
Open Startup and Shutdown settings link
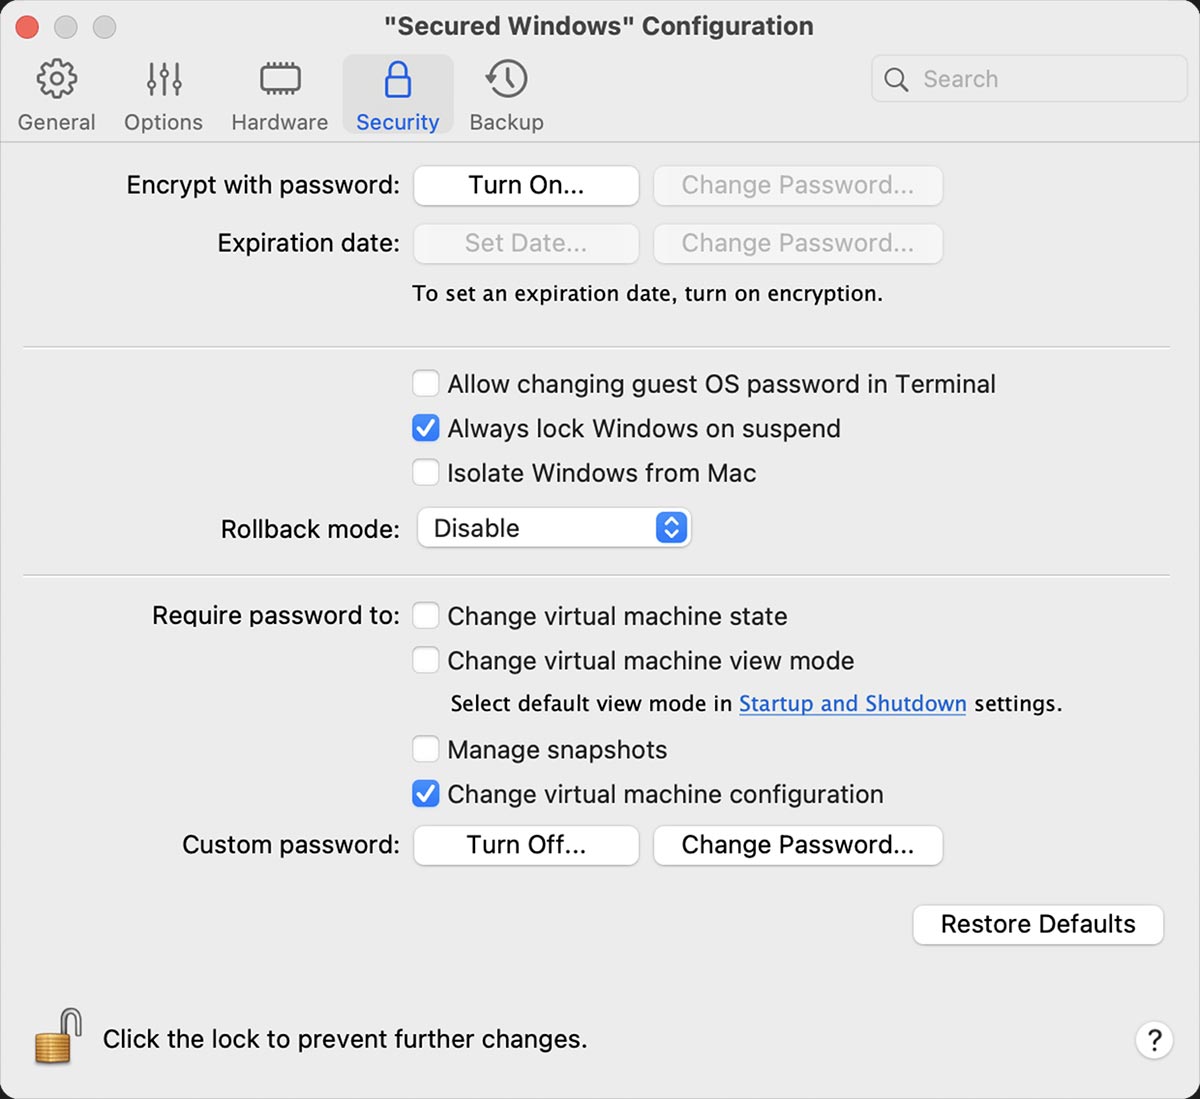(851, 704)
